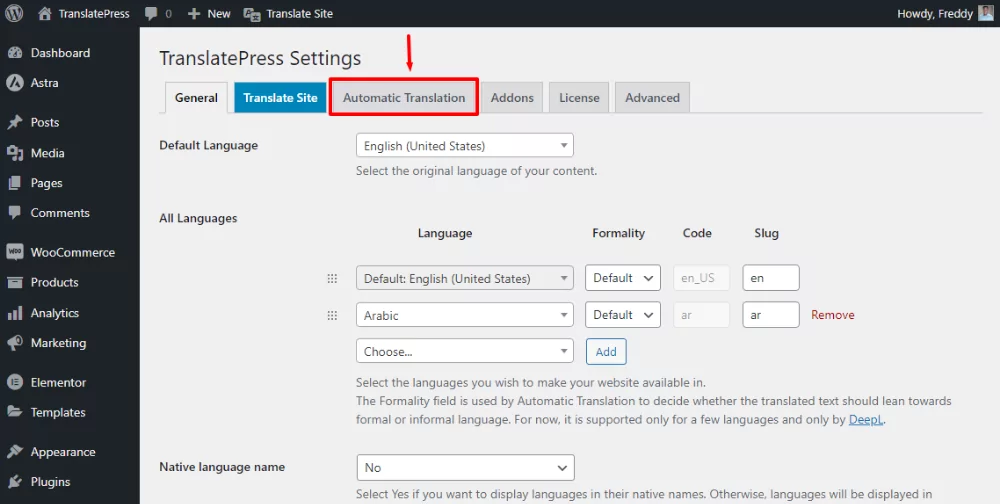The height and width of the screenshot is (504, 1000).
Task: Click the Plugins plug icon
Action: 15,482
